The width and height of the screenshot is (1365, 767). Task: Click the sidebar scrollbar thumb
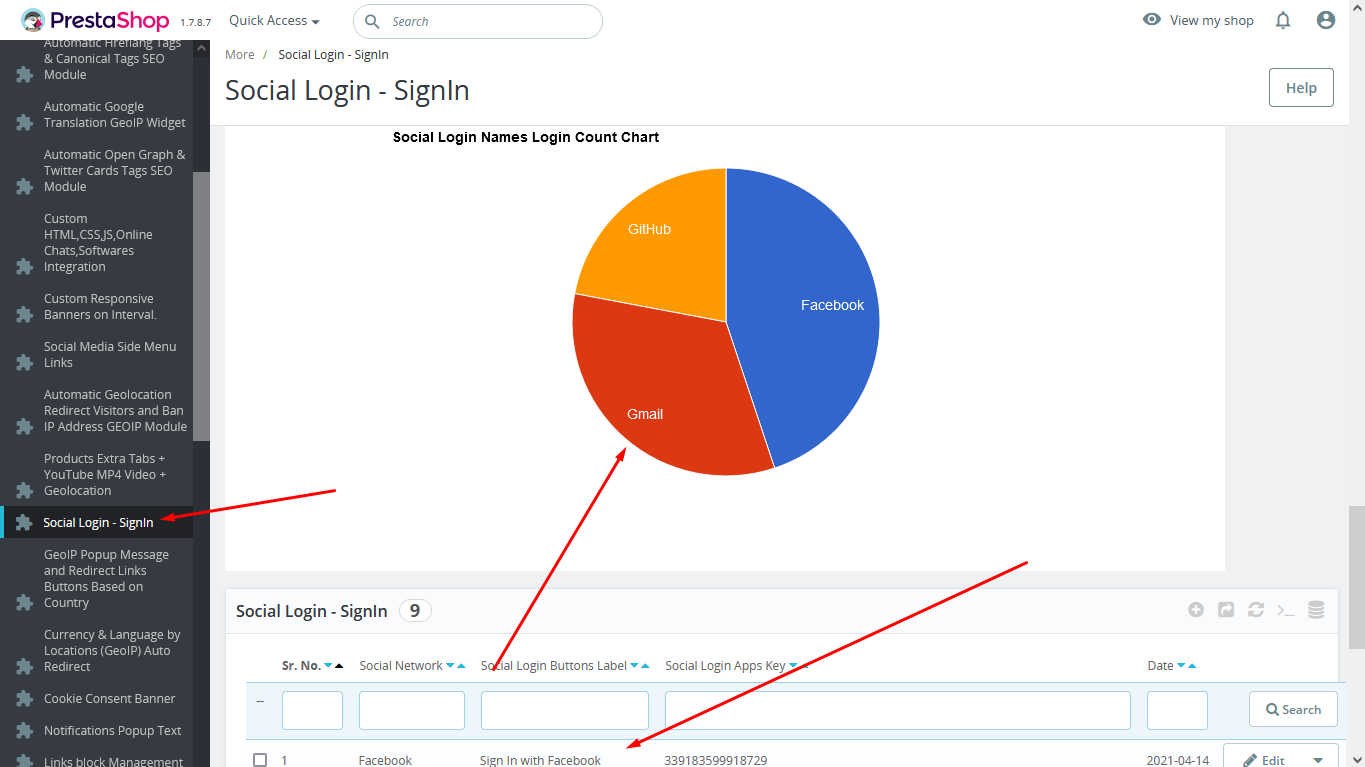(x=202, y=305)
